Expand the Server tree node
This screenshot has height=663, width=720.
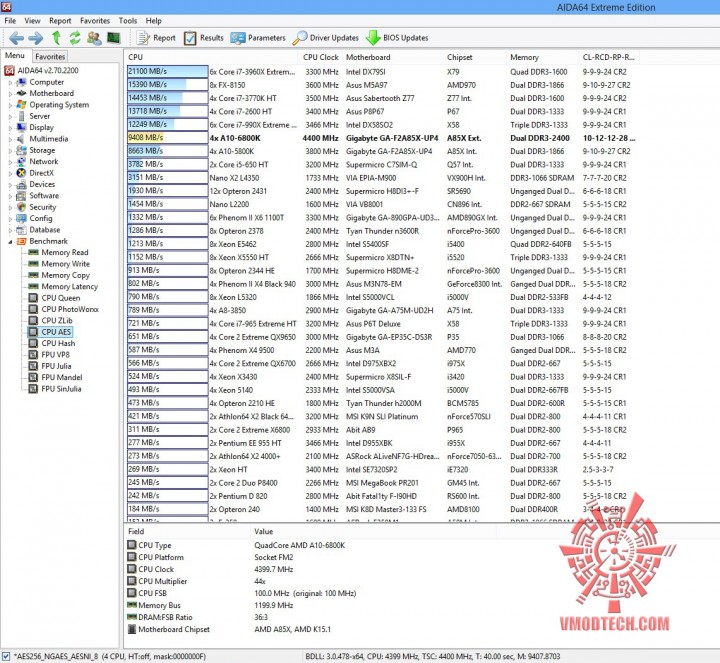(x=10, y=117)
